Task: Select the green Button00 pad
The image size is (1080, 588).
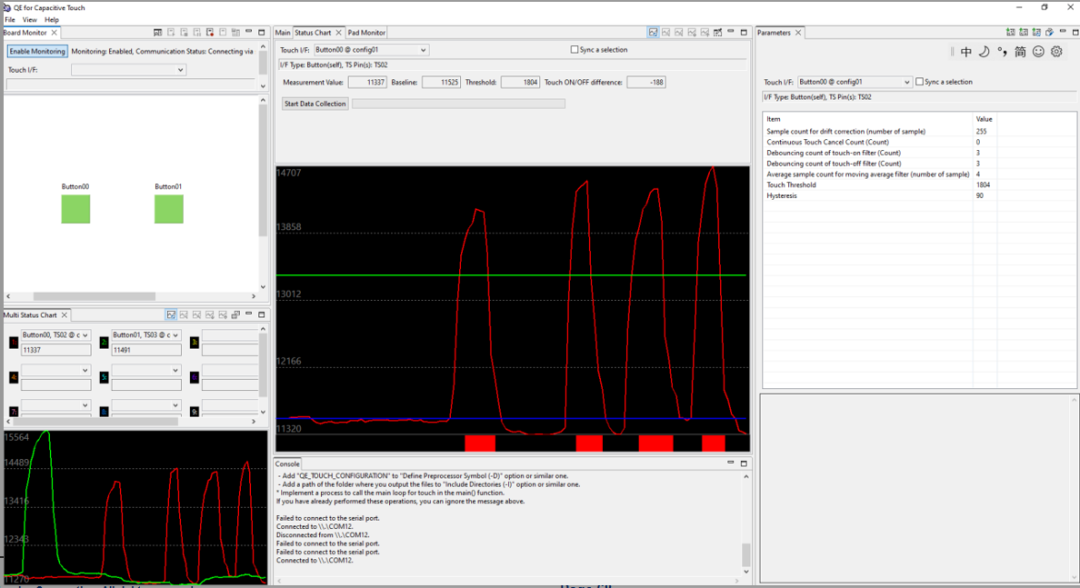Action: tap(76, 209)
